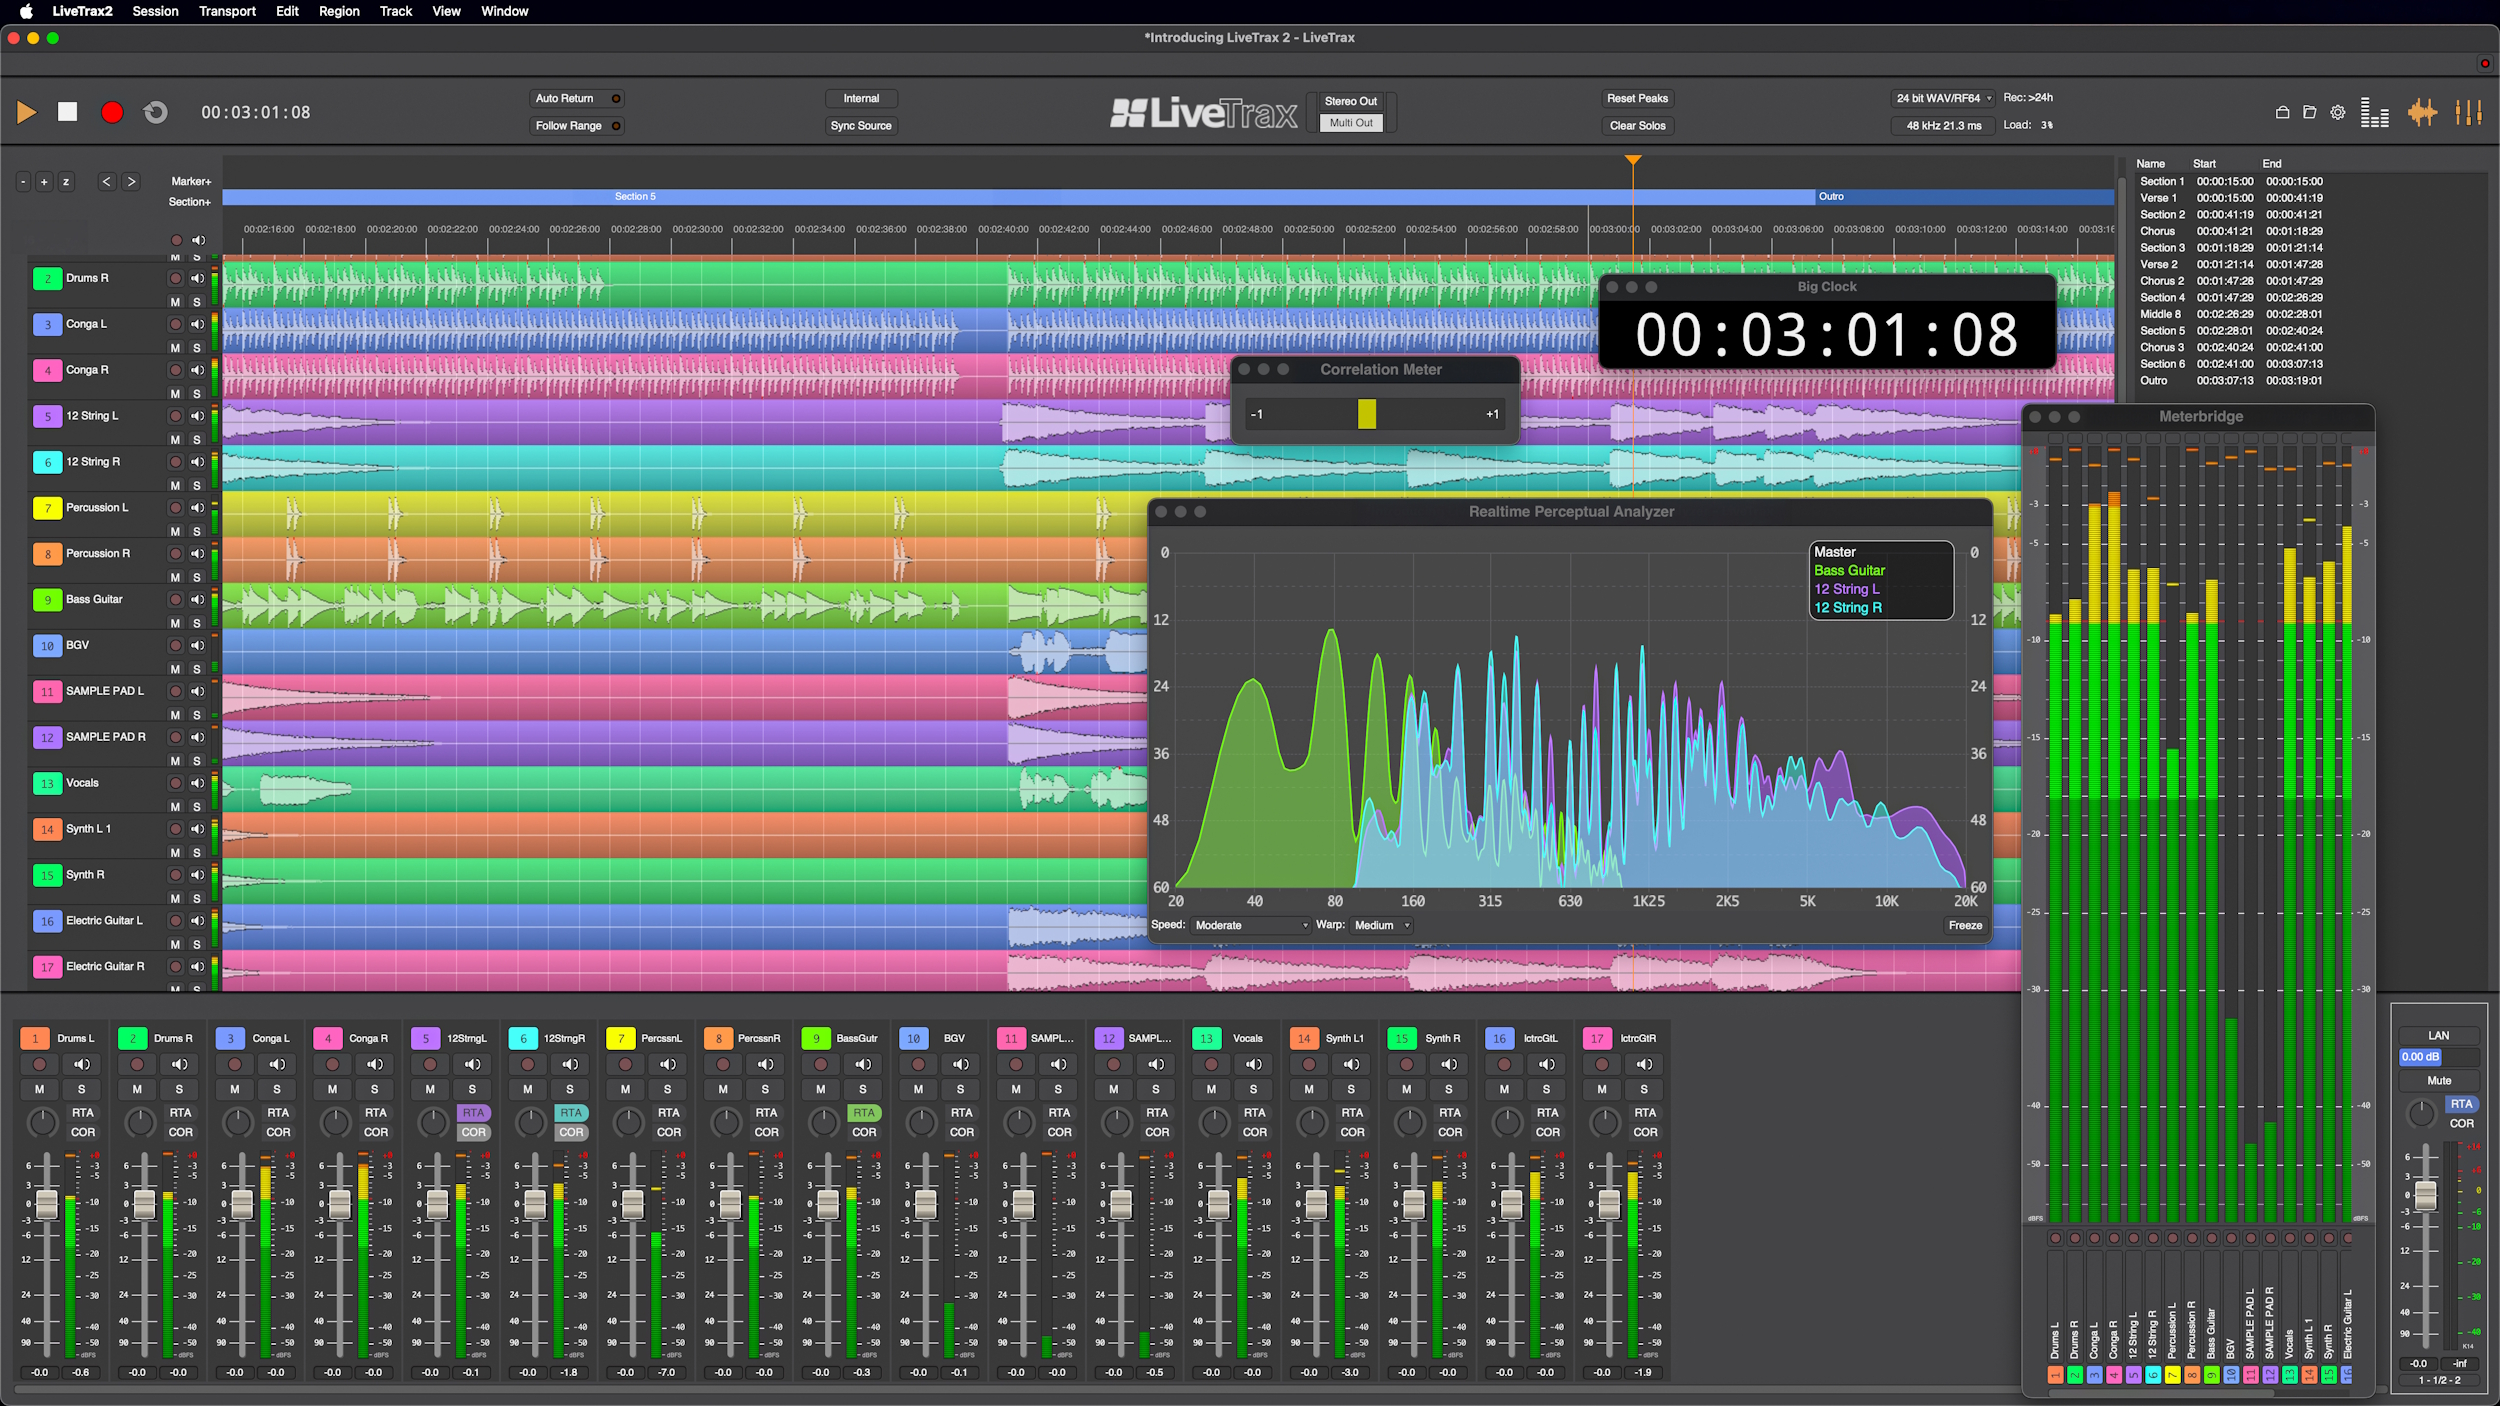Click the LAN master fader handle
Viewport: 2500px width, 1406px height.
point(2425,1195)
